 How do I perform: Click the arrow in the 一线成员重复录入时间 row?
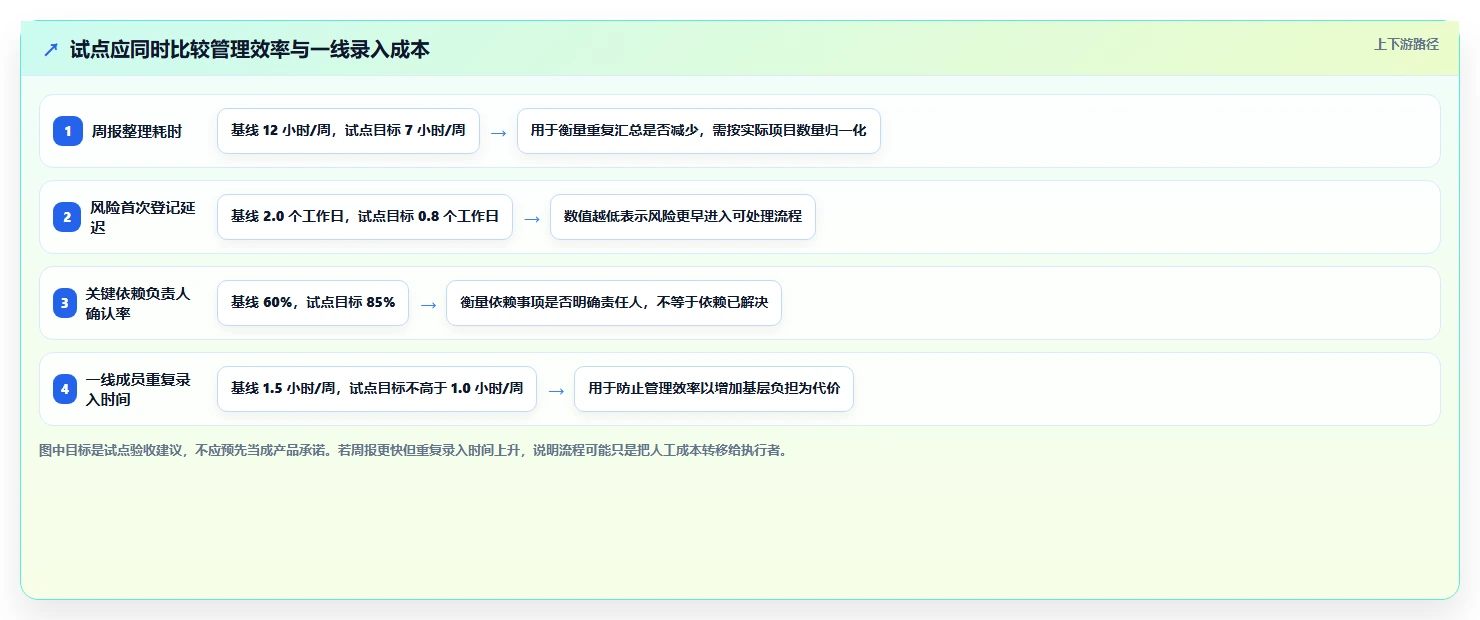[556, 390]
